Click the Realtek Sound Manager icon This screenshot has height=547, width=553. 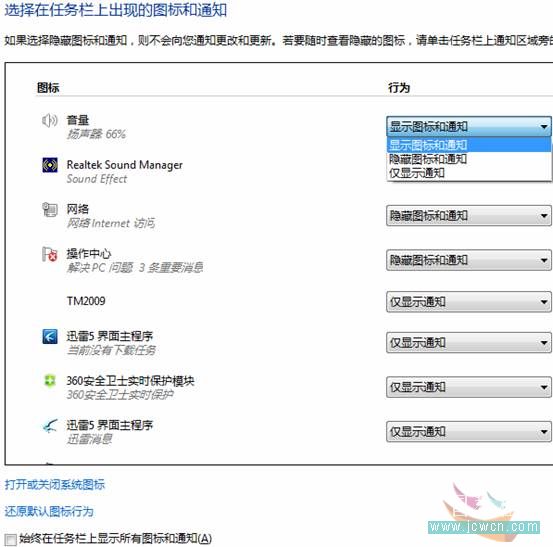pyautogui.click(x=50, y=165)
